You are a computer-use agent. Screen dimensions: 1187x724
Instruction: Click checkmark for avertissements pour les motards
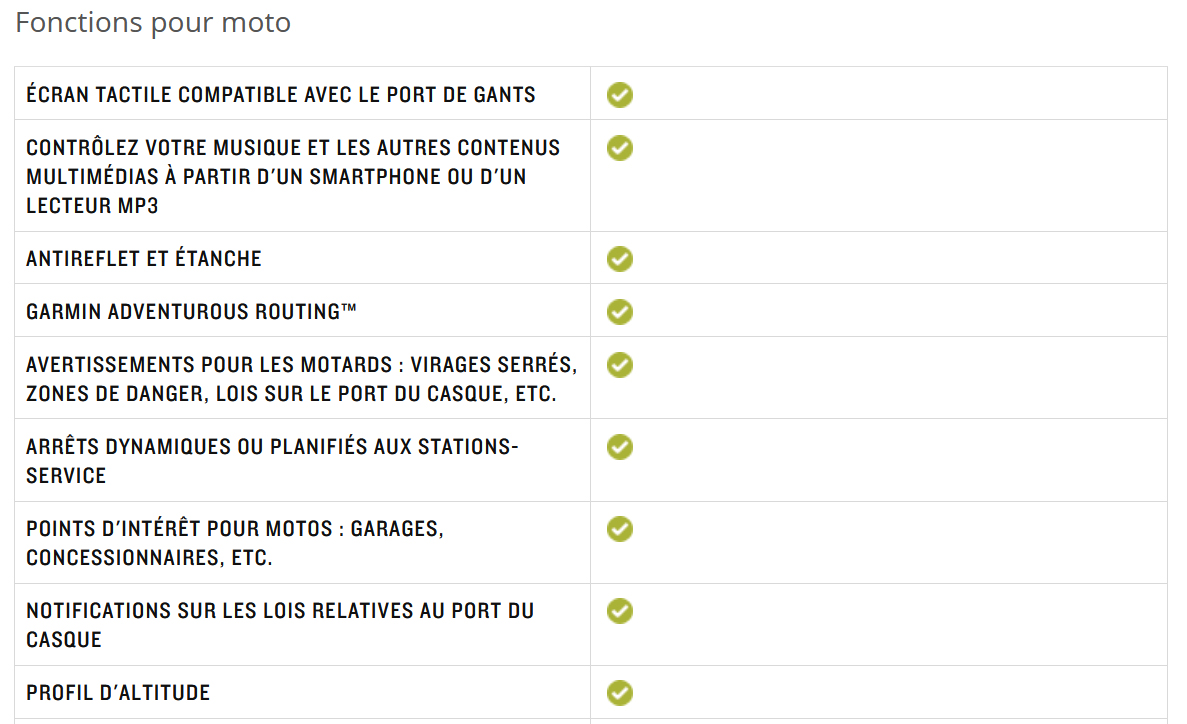(619, 365)
